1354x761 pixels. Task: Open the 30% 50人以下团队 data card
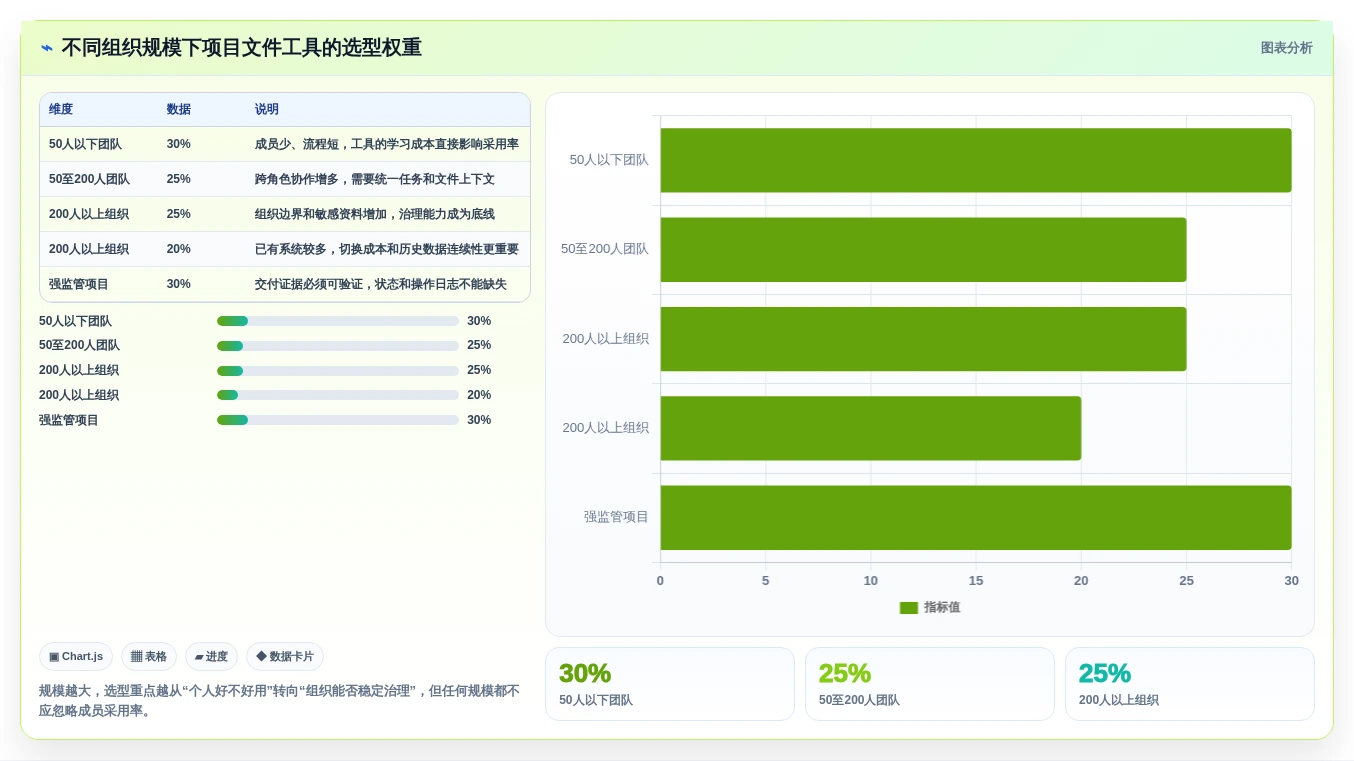670,684
